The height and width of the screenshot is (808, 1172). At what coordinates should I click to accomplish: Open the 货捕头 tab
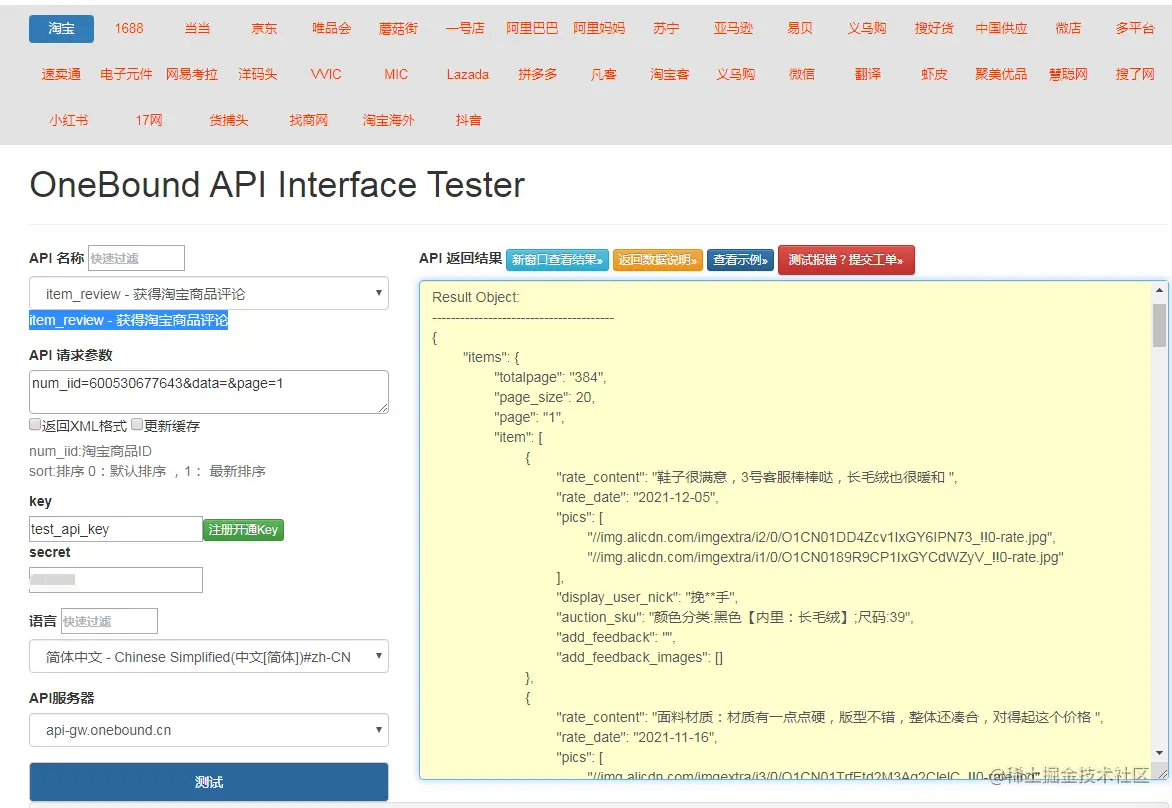[229, 120]
